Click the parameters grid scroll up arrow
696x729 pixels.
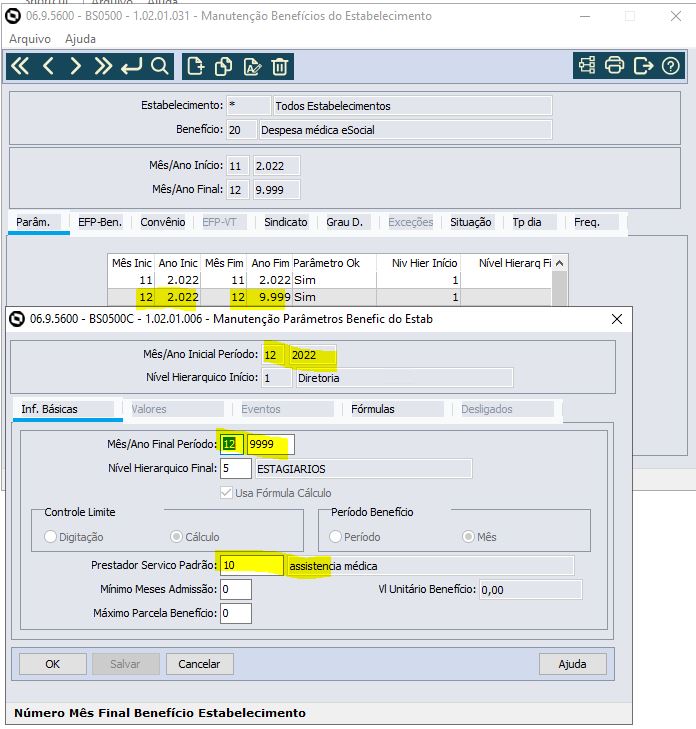click(559, 263)
